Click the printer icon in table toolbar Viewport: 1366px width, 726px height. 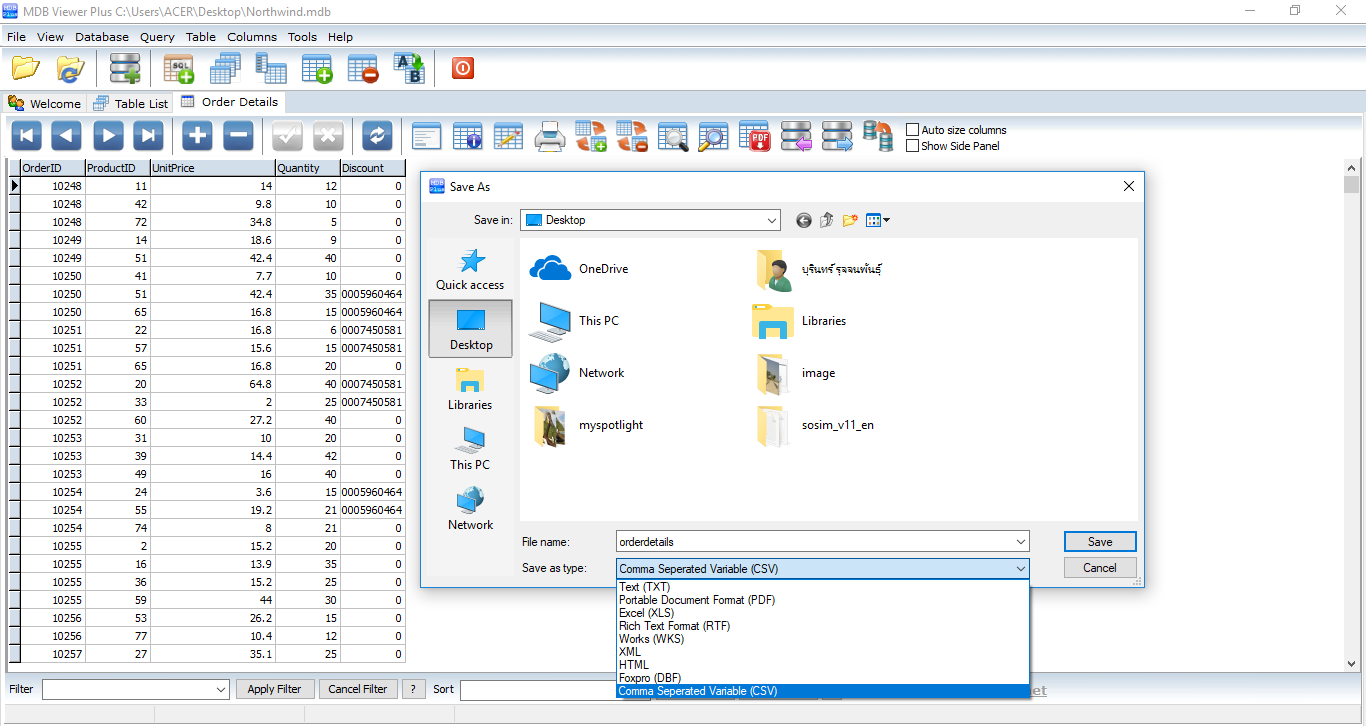tap(550, 136)
